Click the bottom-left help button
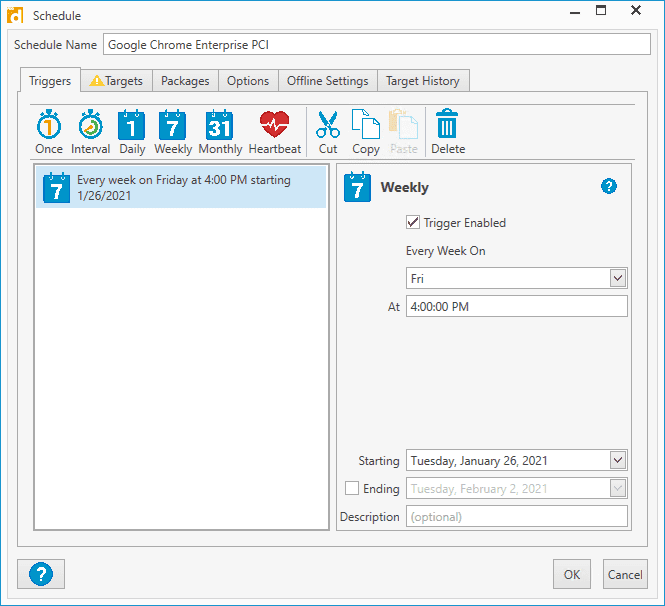This screenshot has width=665, height=606. [41, 574]
